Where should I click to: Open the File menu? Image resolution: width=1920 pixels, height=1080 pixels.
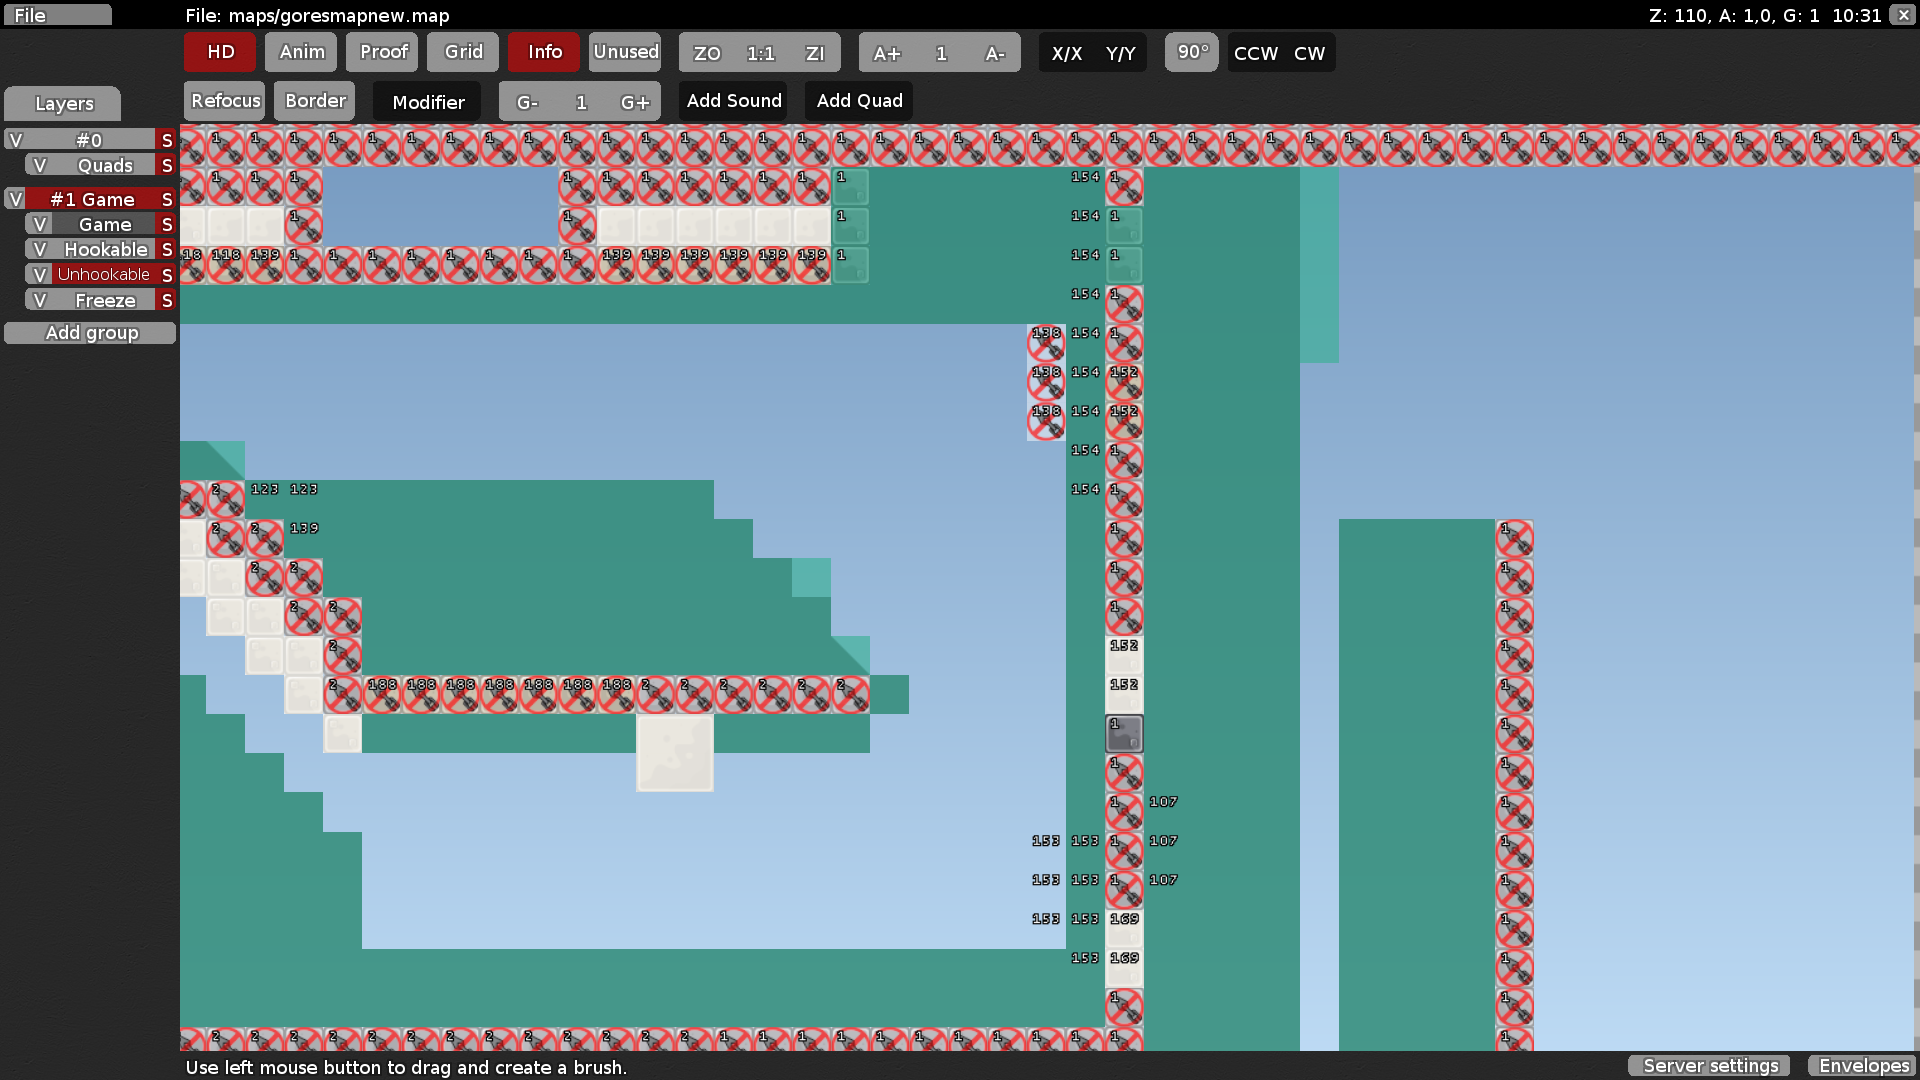(57, 15)
